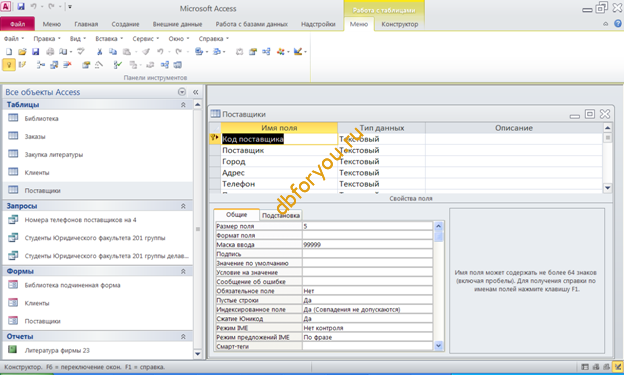
Task: Open the Библиотека table in navigation
Action: (41, 118)
